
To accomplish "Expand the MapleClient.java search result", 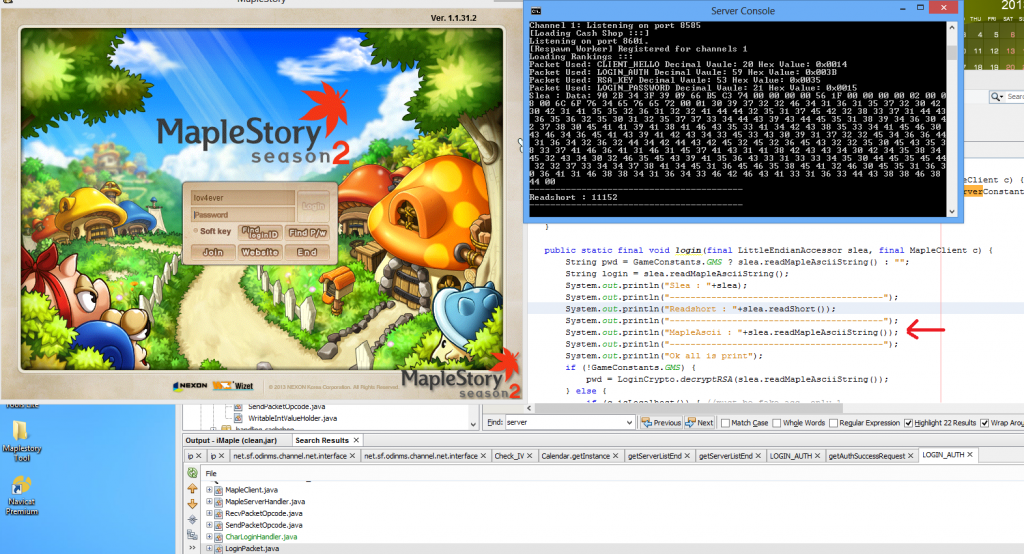I will (x=209, y=489).
